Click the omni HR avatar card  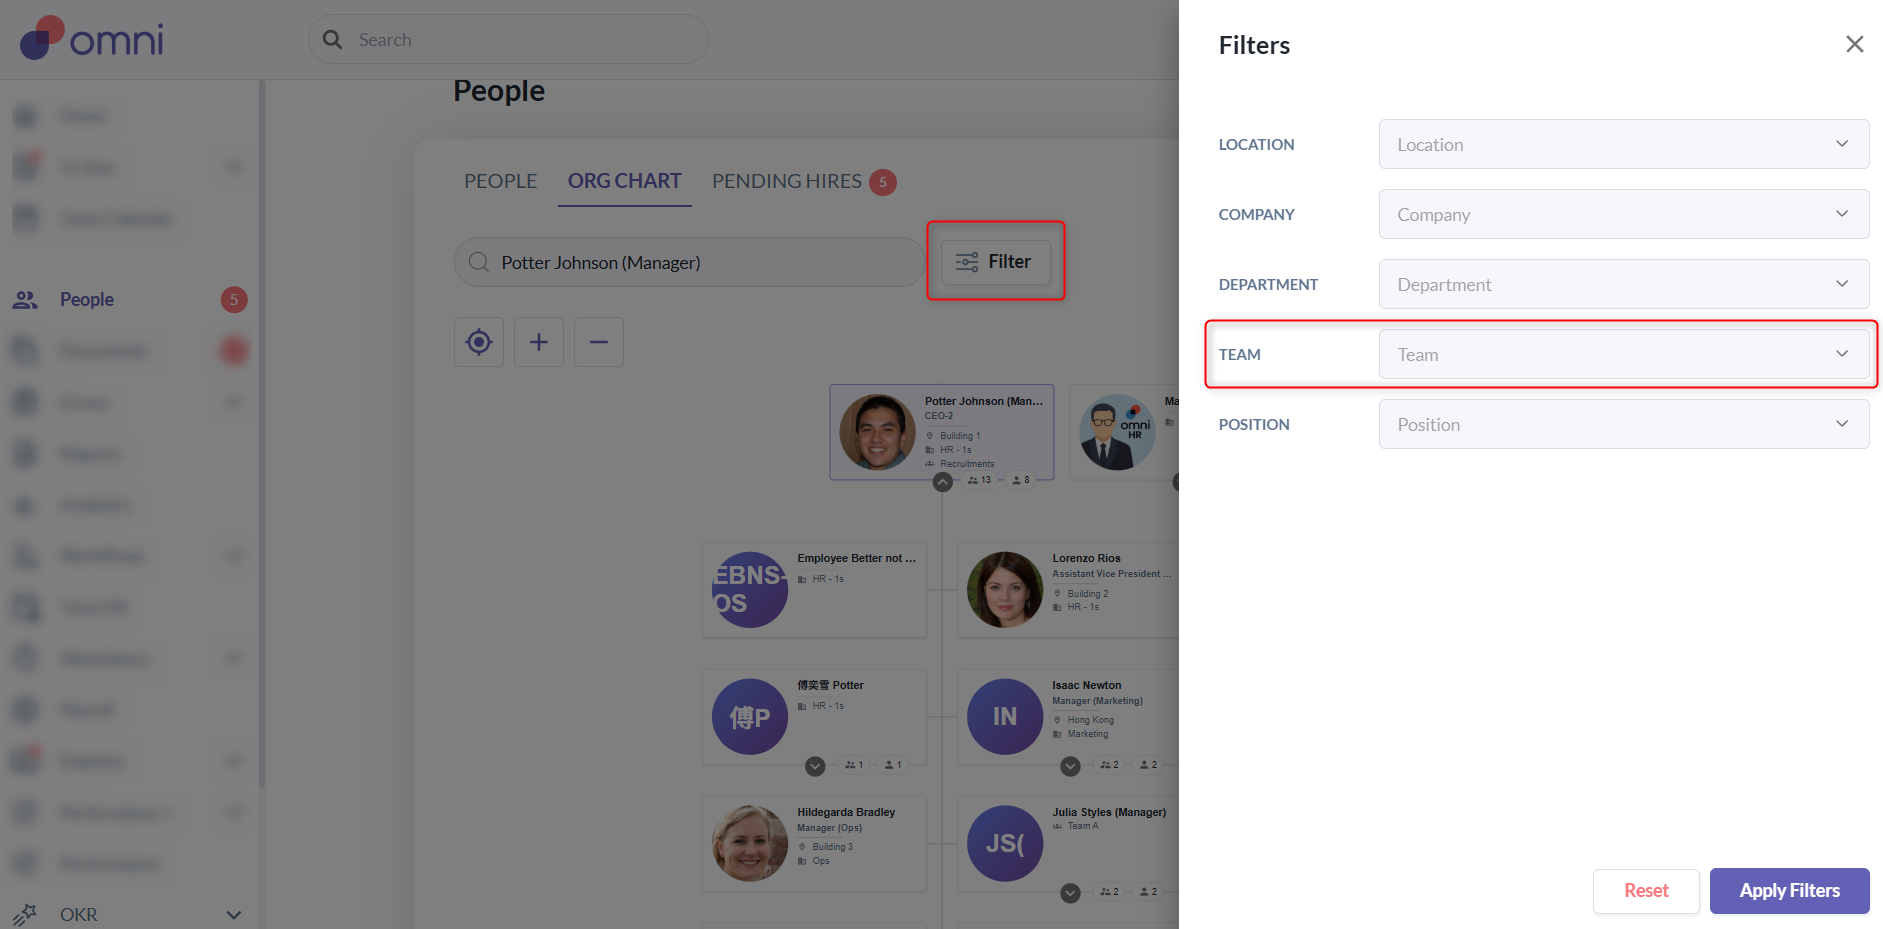pyautogui.click(x=1118, y=432)
